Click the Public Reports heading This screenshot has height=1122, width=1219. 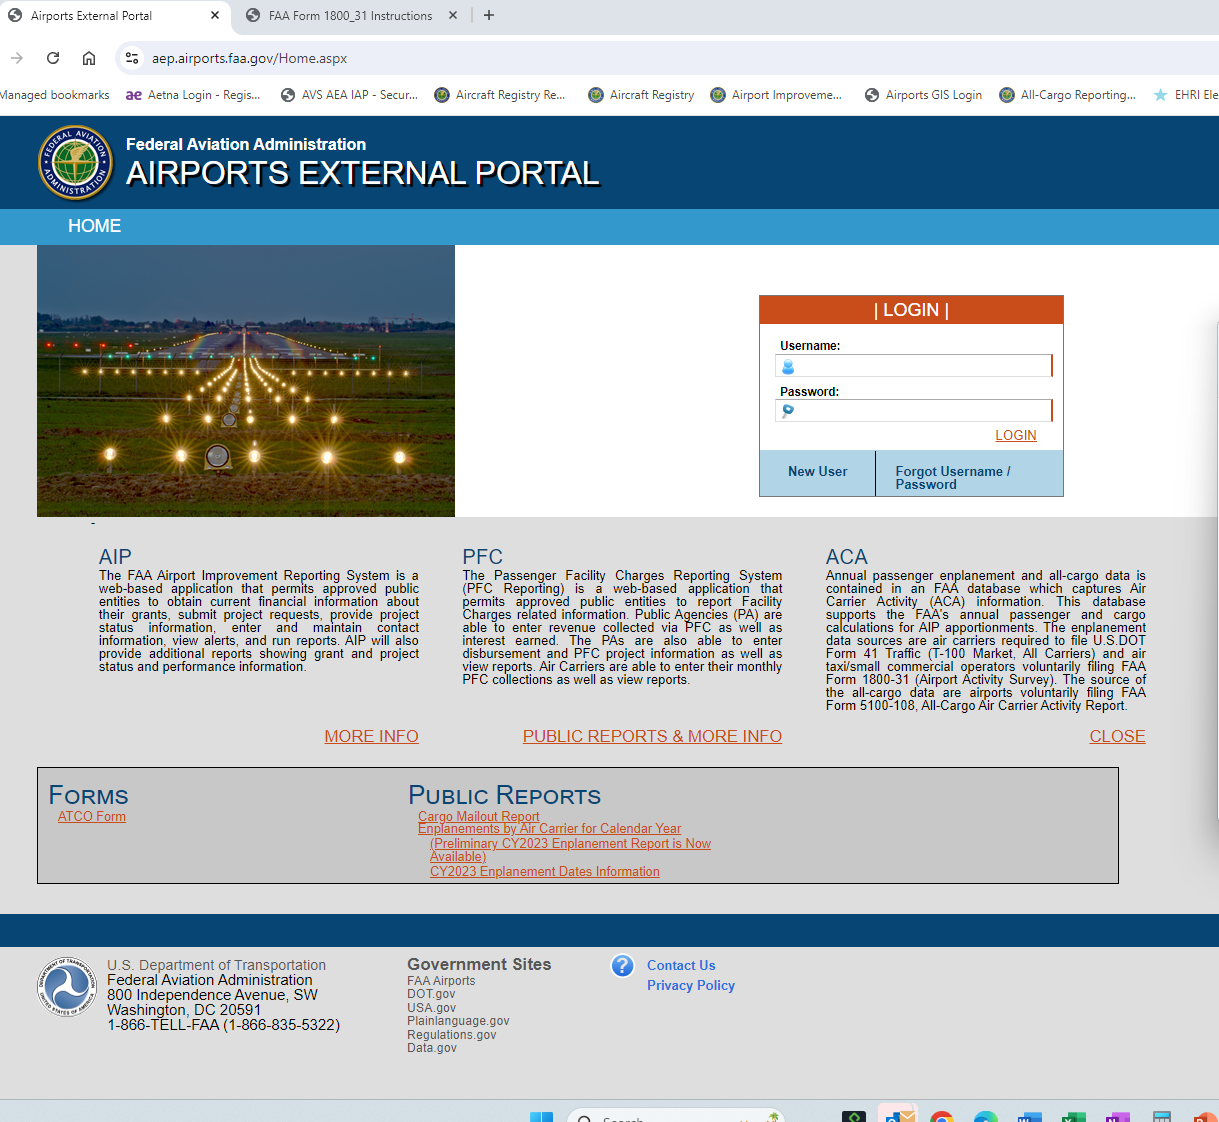(x=504, y=796)
